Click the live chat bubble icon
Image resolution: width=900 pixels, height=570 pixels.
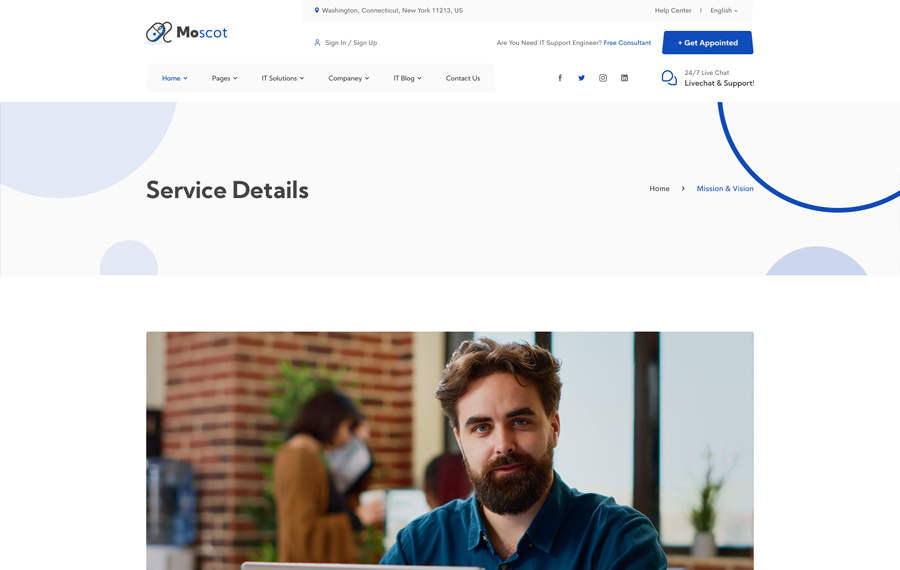coord(669,78)
